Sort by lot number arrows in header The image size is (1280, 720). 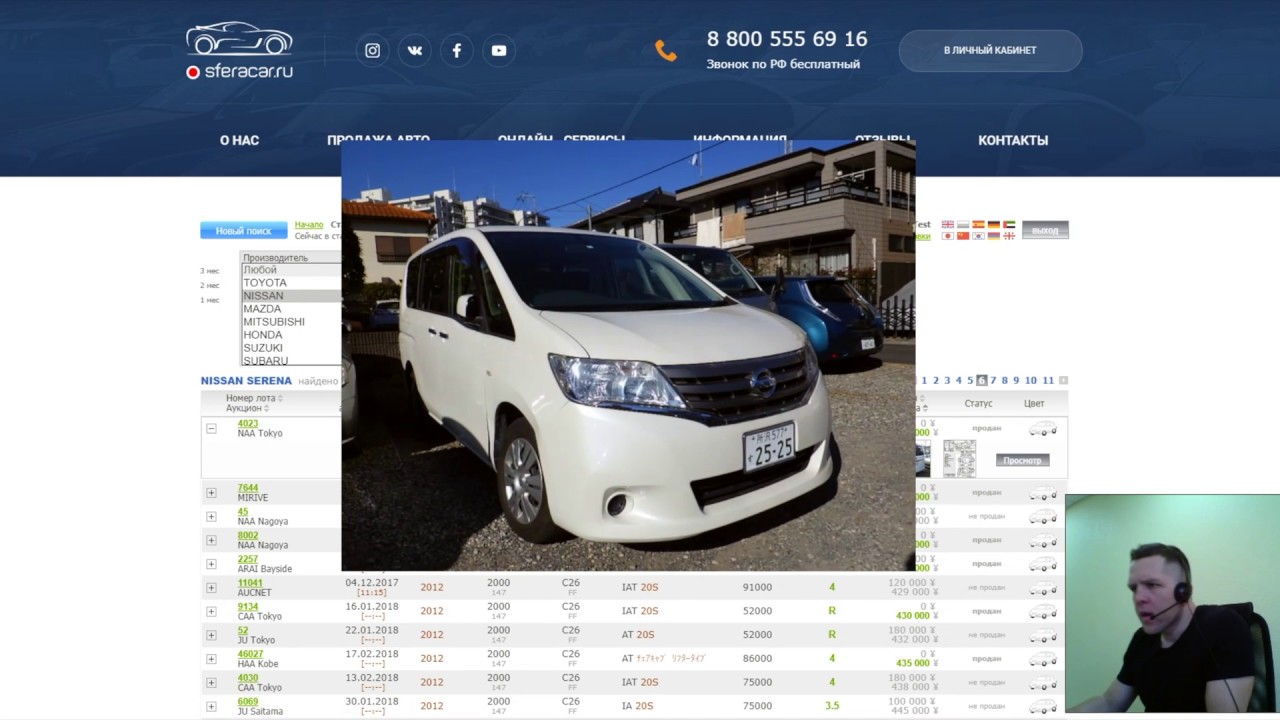[280, 398]
